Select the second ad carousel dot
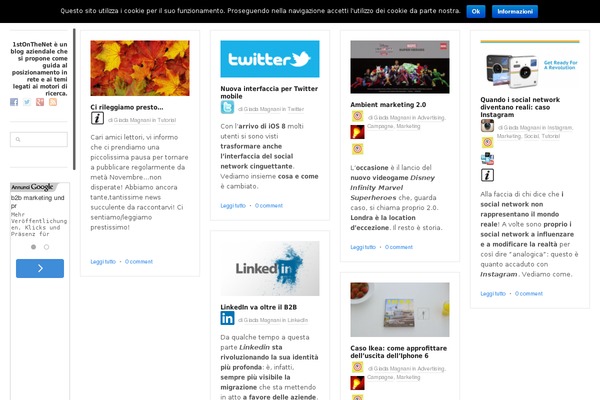Screen dimensions: 600x400 [x=46, y=247]
